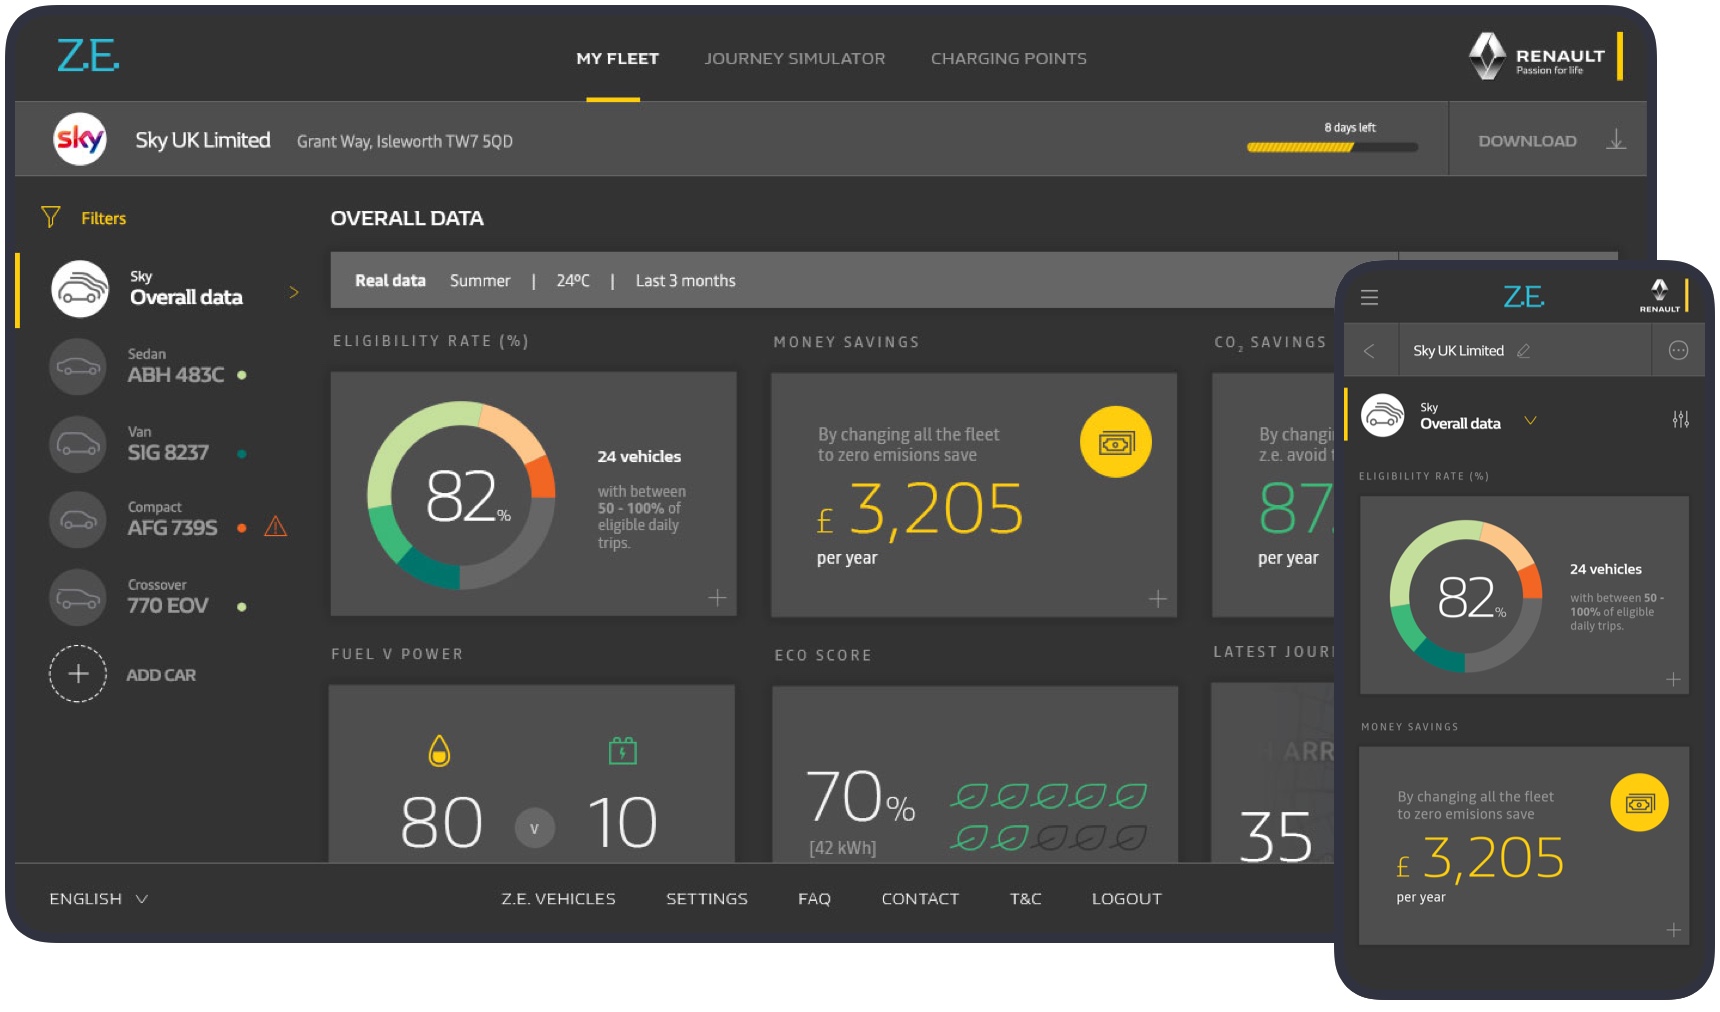This screenshot has width=1720, height=1012.
Task: Click the mobile Overall data car icon
Action: click(1383, 415)
